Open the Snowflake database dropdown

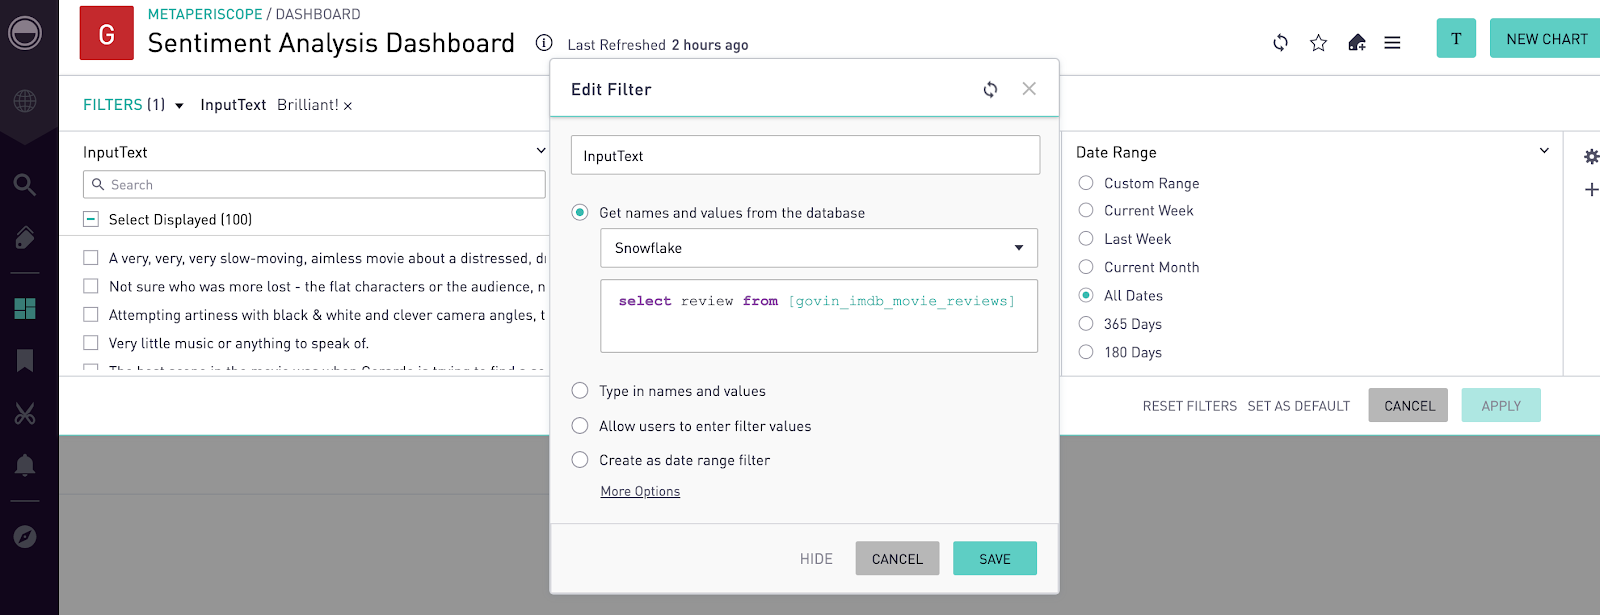(x=819, y=248)
